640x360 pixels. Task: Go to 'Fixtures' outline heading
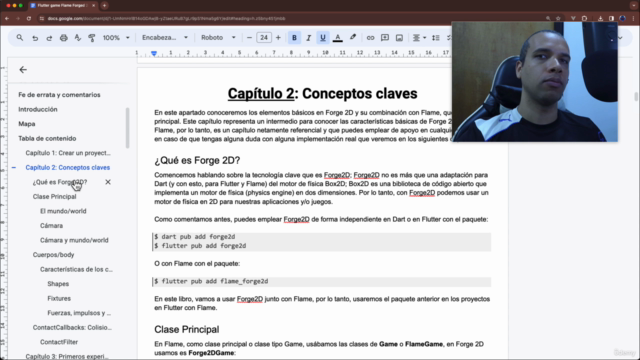[x=59, y=298]
